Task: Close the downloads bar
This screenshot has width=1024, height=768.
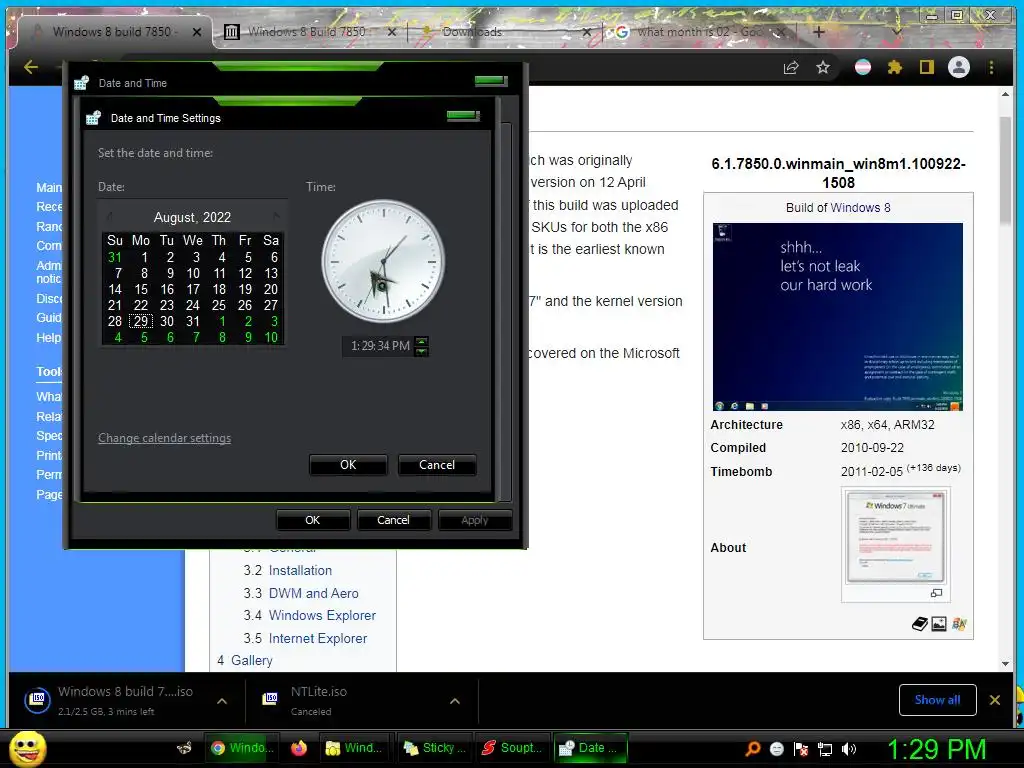Action: pos(995,700)
